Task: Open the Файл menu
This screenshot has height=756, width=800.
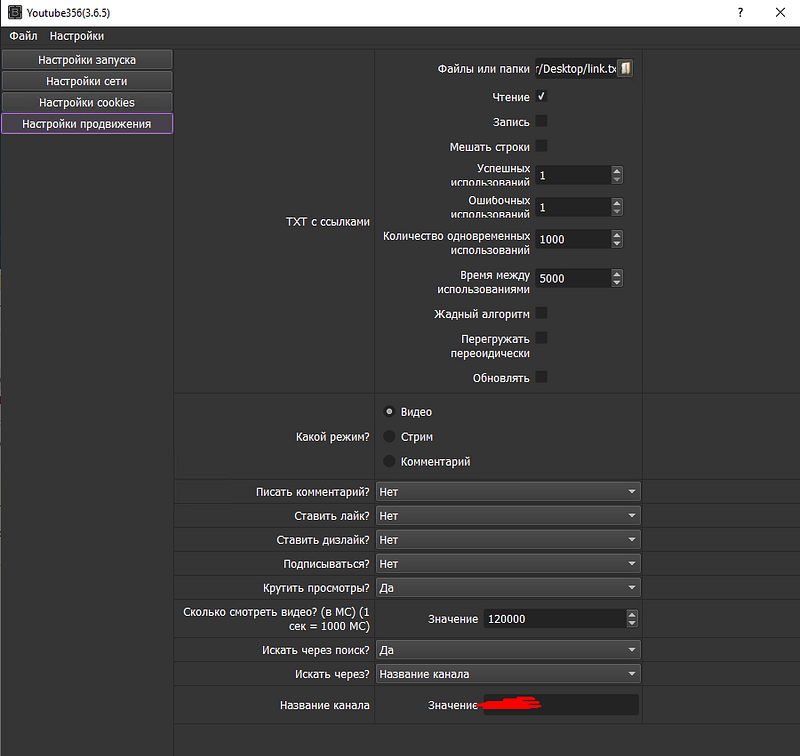Action: coord(23,36)
